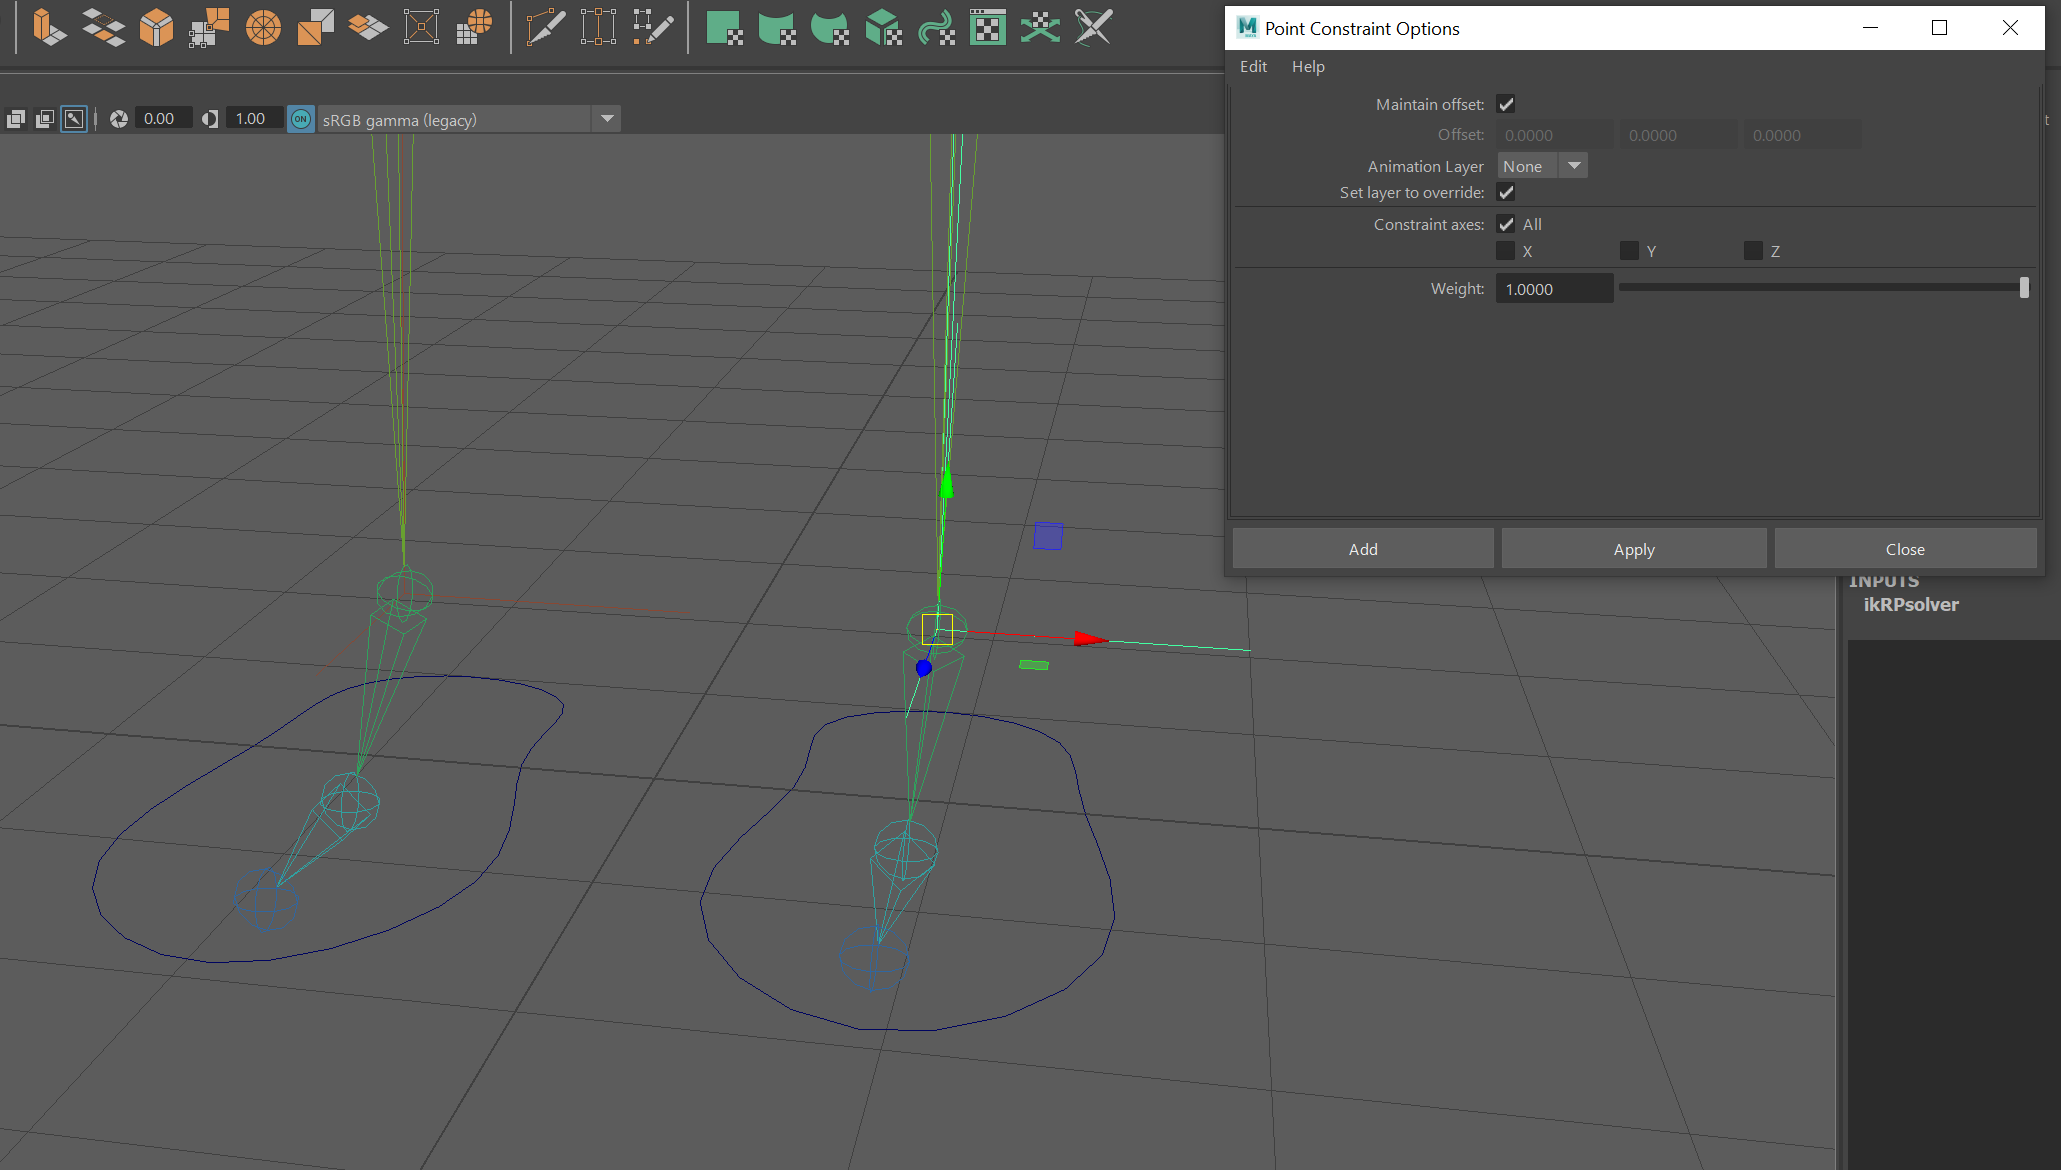2061x1170 pixels.
Task: Open the sRGB gamma (legacy) dropdown
Action: pyautogui.click(x=606, y=118)
